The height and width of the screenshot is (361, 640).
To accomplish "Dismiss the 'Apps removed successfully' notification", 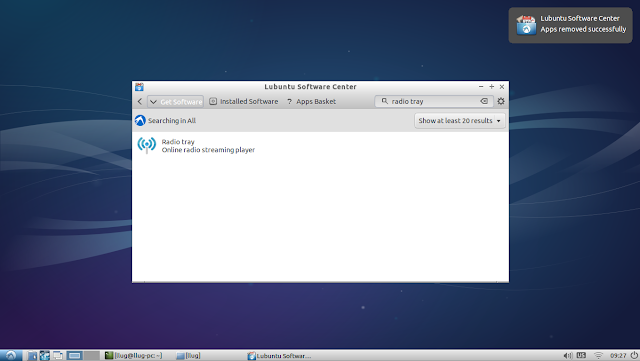I will (x=570, y=25).
